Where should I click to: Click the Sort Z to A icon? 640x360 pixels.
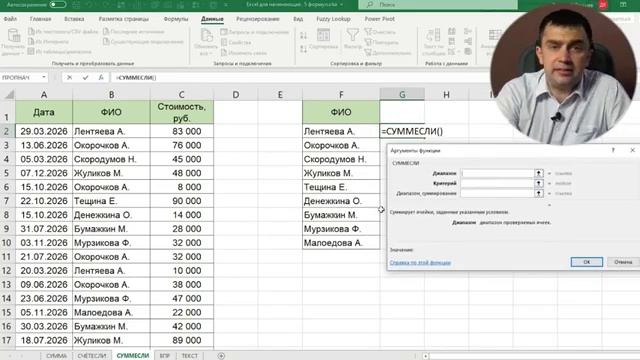[303, 49]
